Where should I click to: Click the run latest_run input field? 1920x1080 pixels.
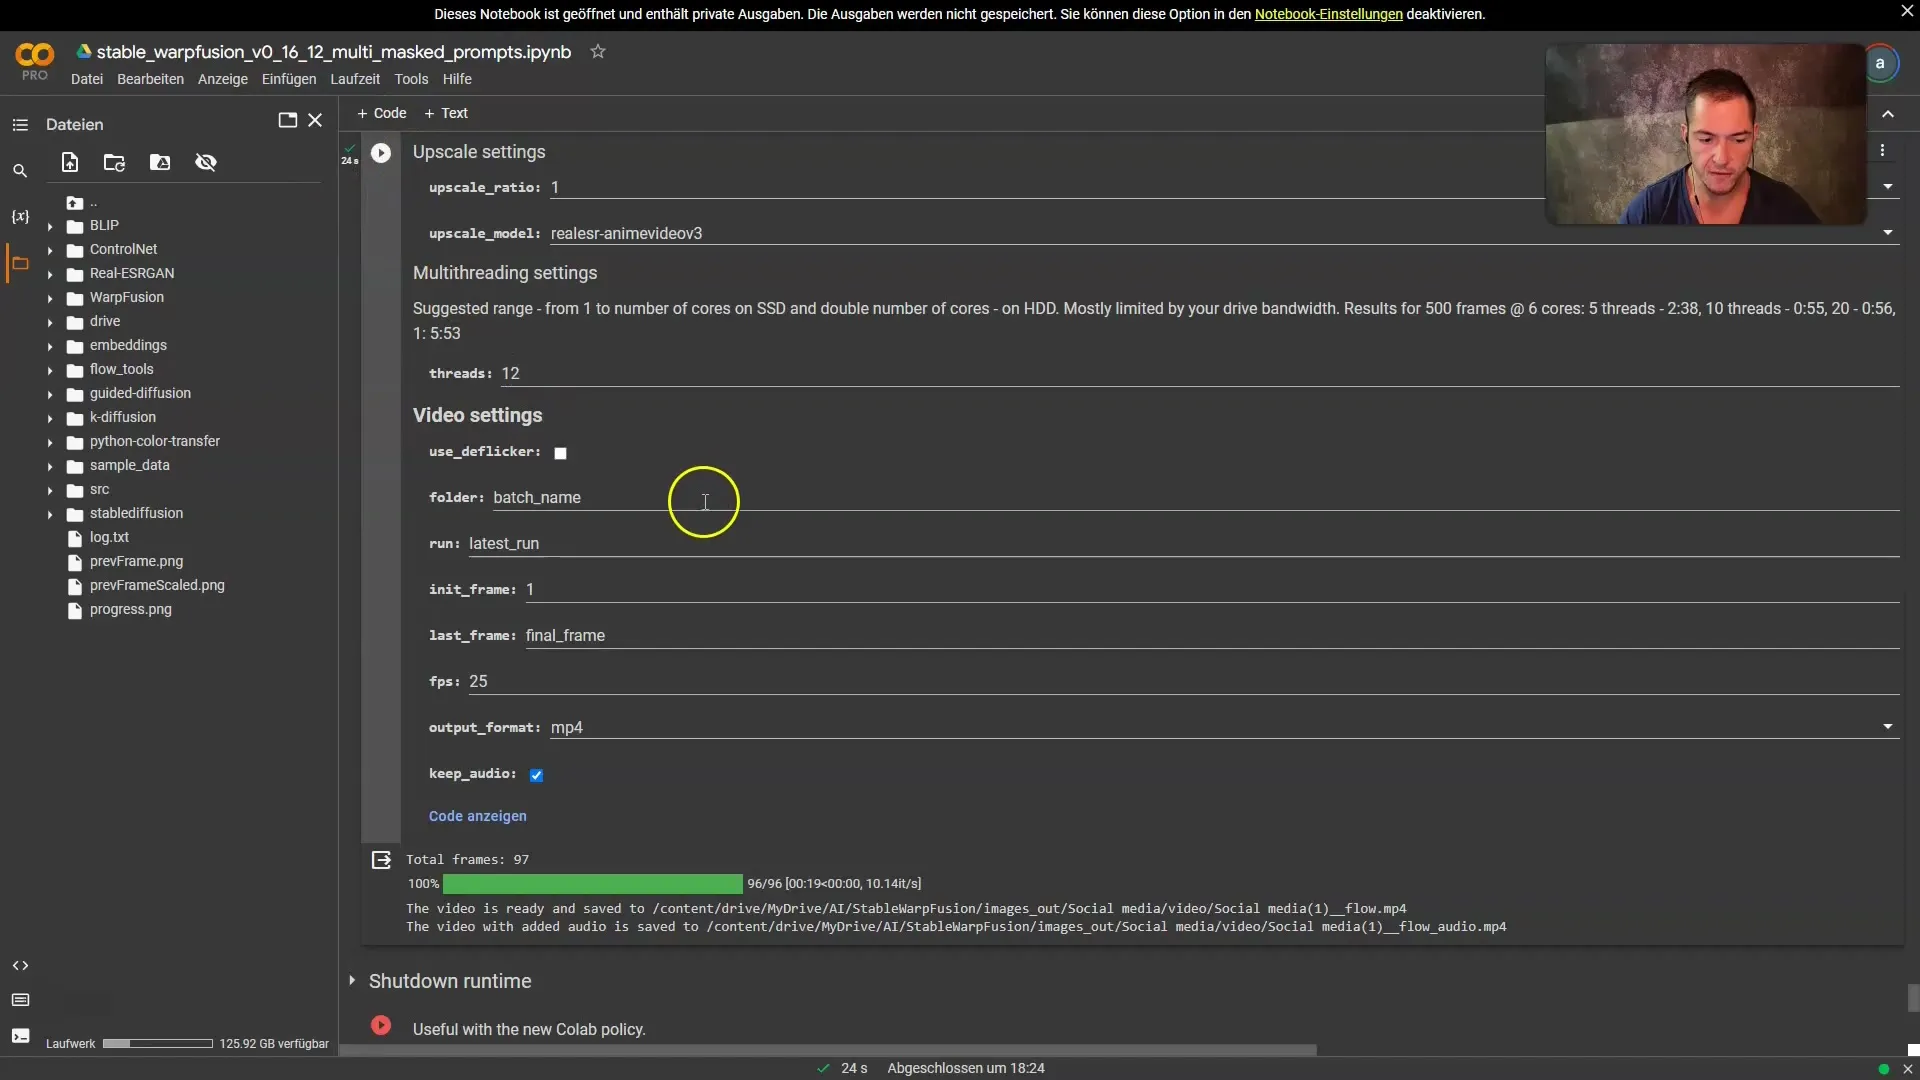1184,543
